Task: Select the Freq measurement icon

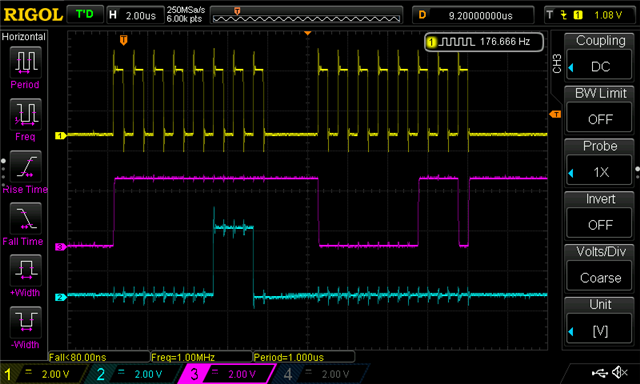Action: [x=25, y=114]
